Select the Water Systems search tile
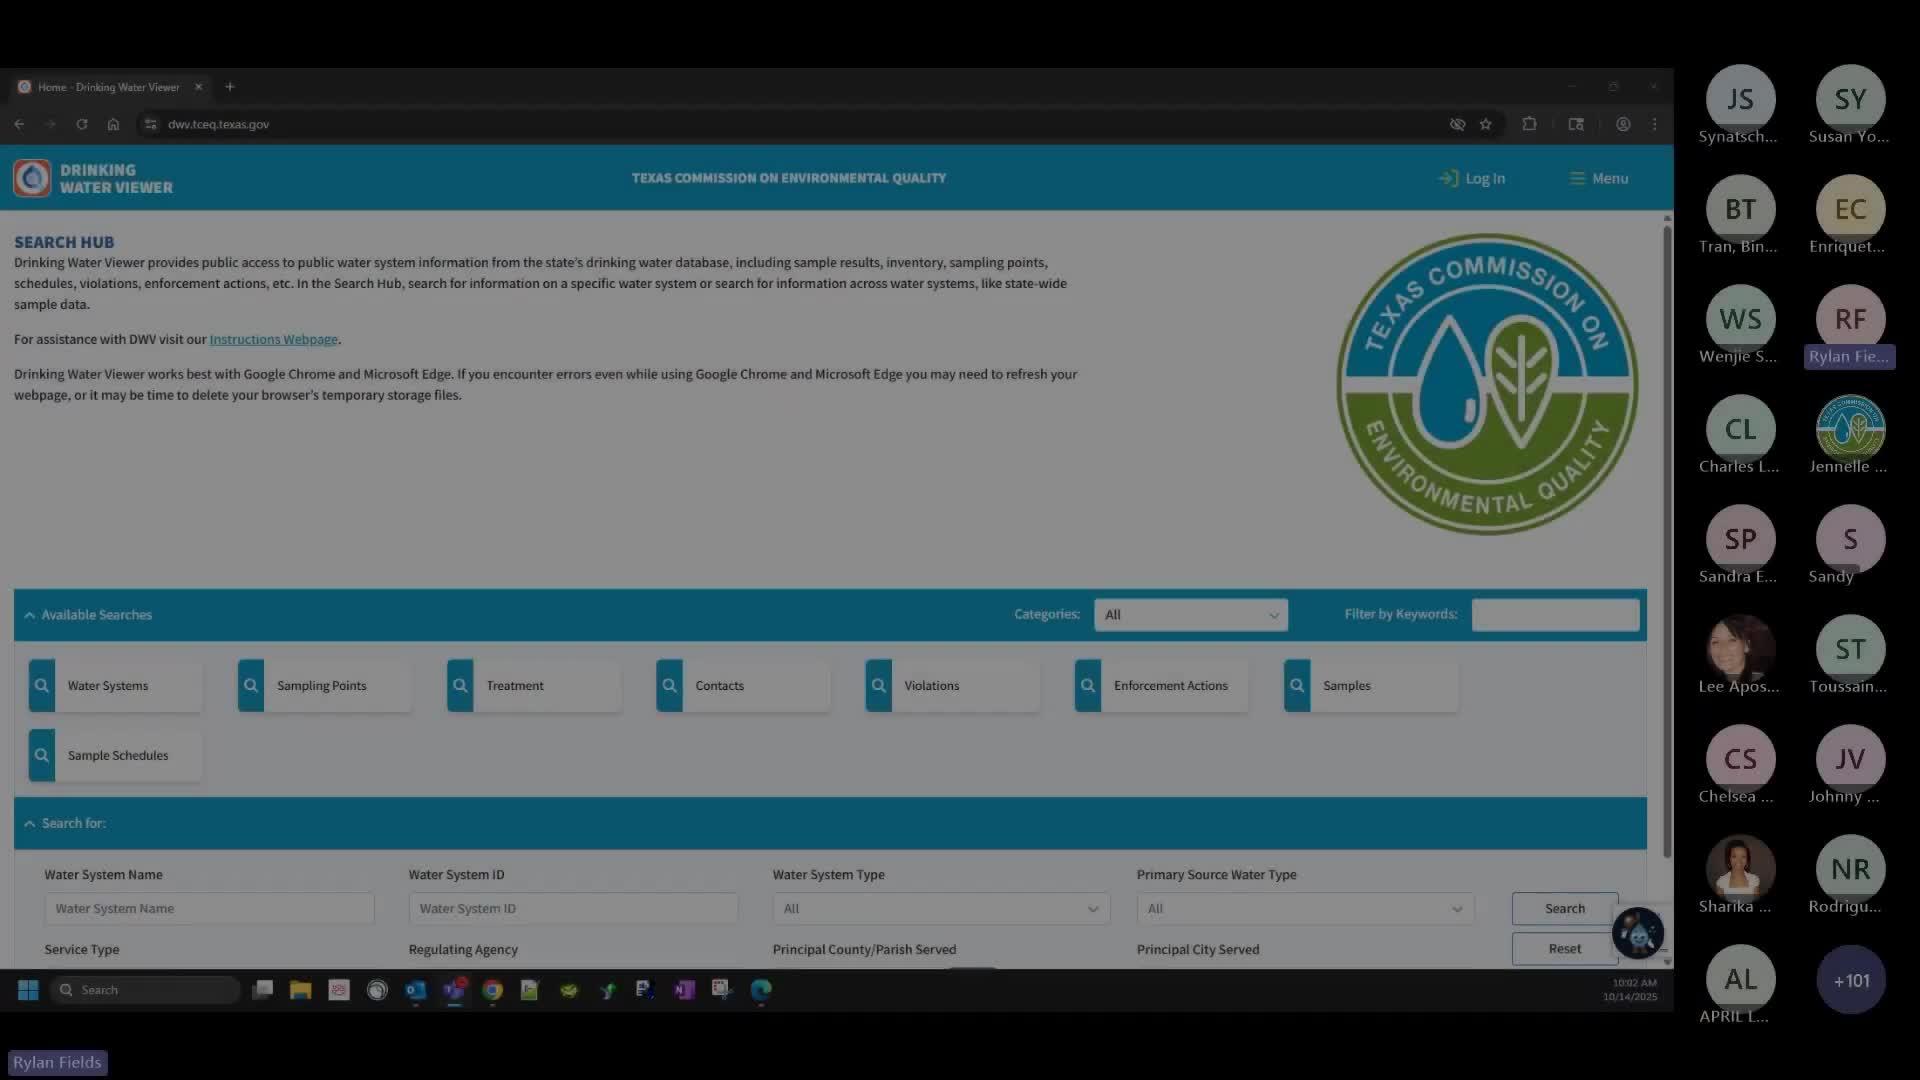1920x1080 pixels. pyautogui.click(x=113, y=685)
